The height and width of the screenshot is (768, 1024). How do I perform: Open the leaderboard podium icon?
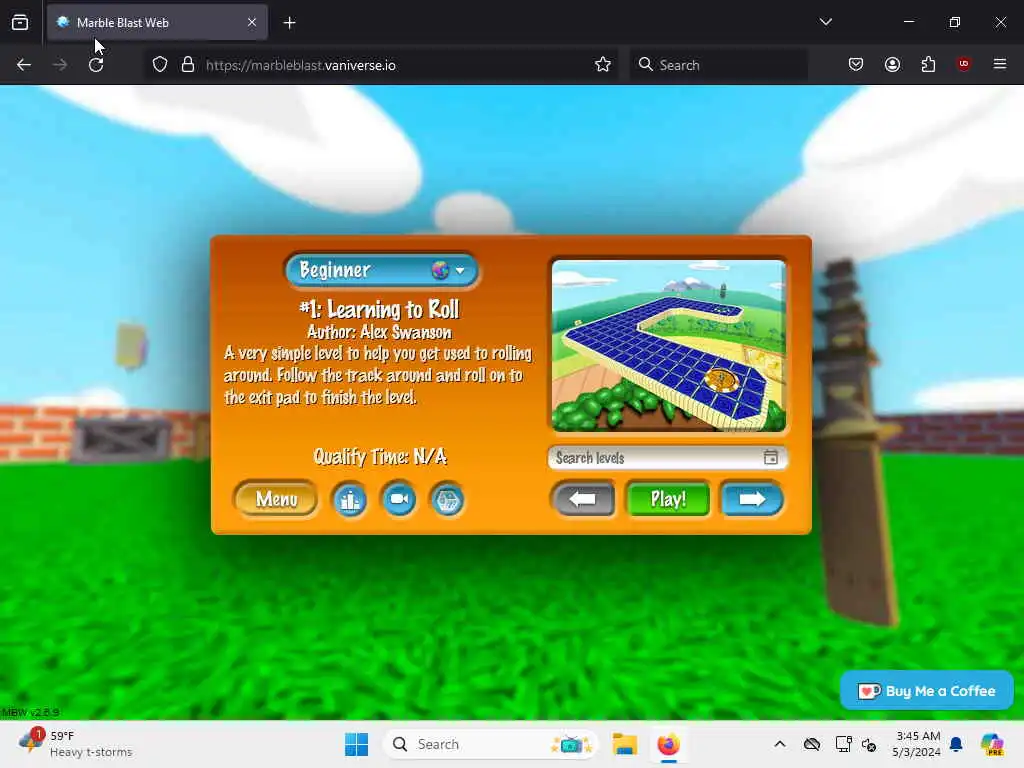350,500
